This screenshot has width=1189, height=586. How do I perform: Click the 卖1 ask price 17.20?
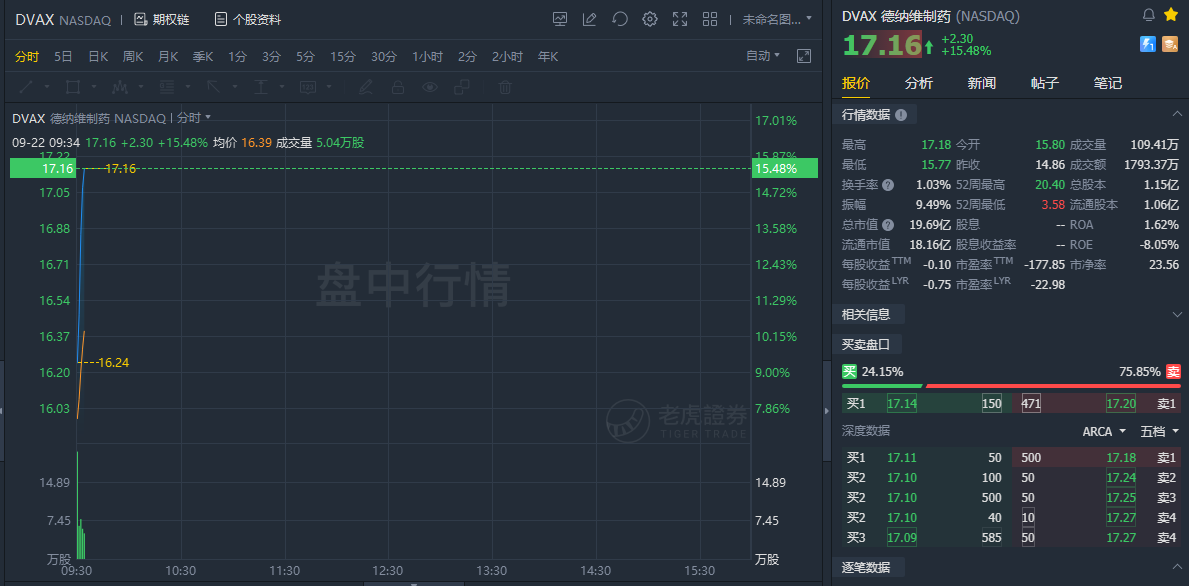tap(1121, 404)
